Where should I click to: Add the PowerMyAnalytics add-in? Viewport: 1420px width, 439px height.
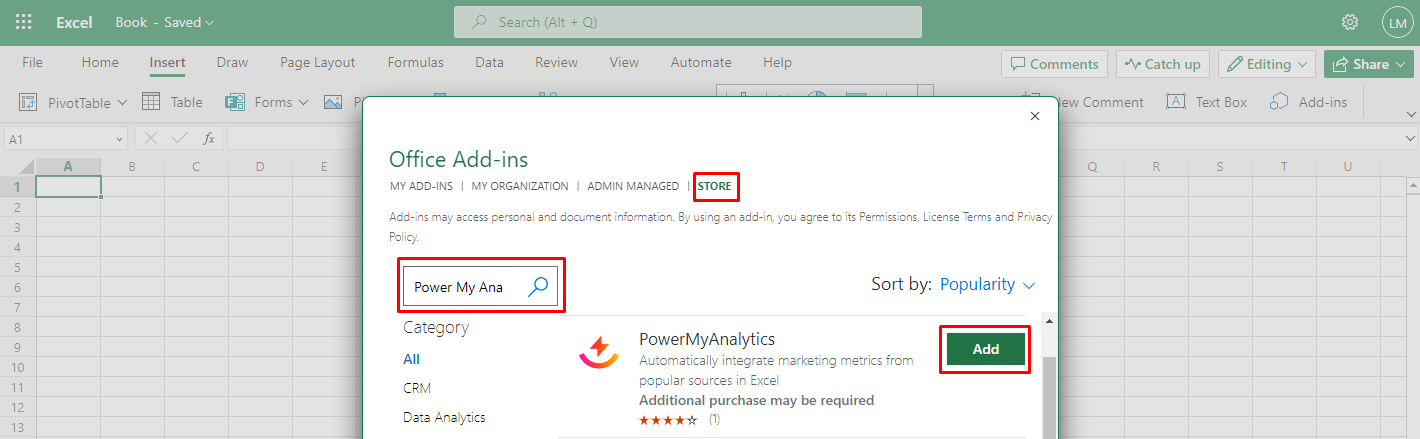[985, 349]
